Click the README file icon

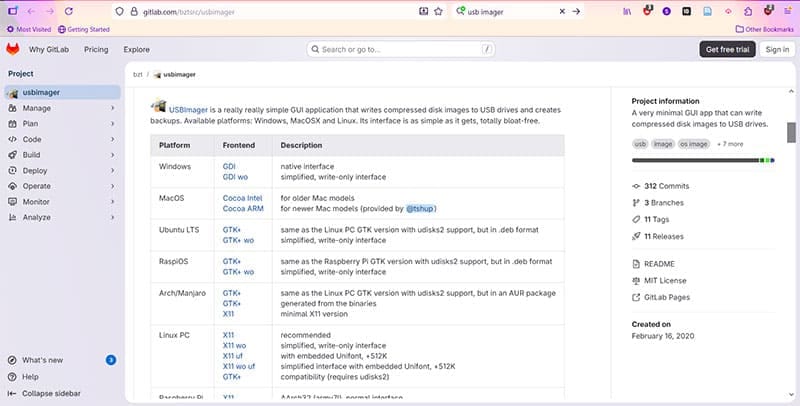pos(637,263)
